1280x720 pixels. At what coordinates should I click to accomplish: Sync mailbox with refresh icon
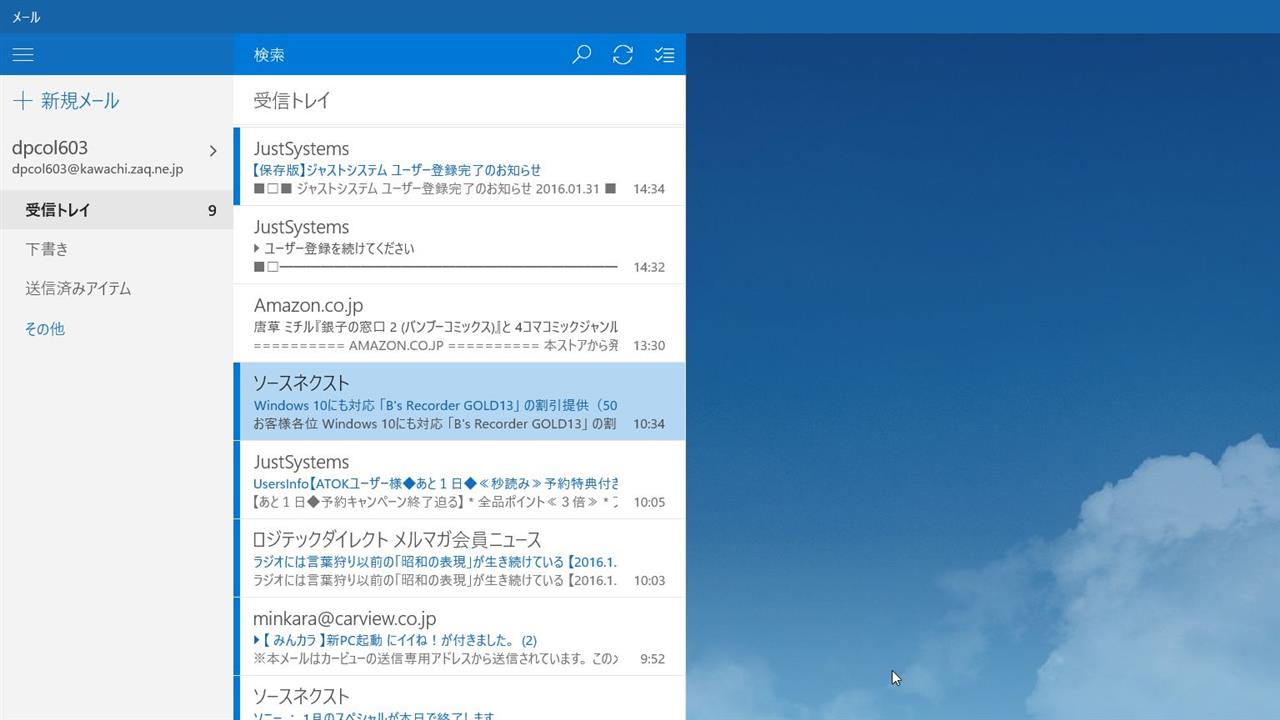point(623,55)
